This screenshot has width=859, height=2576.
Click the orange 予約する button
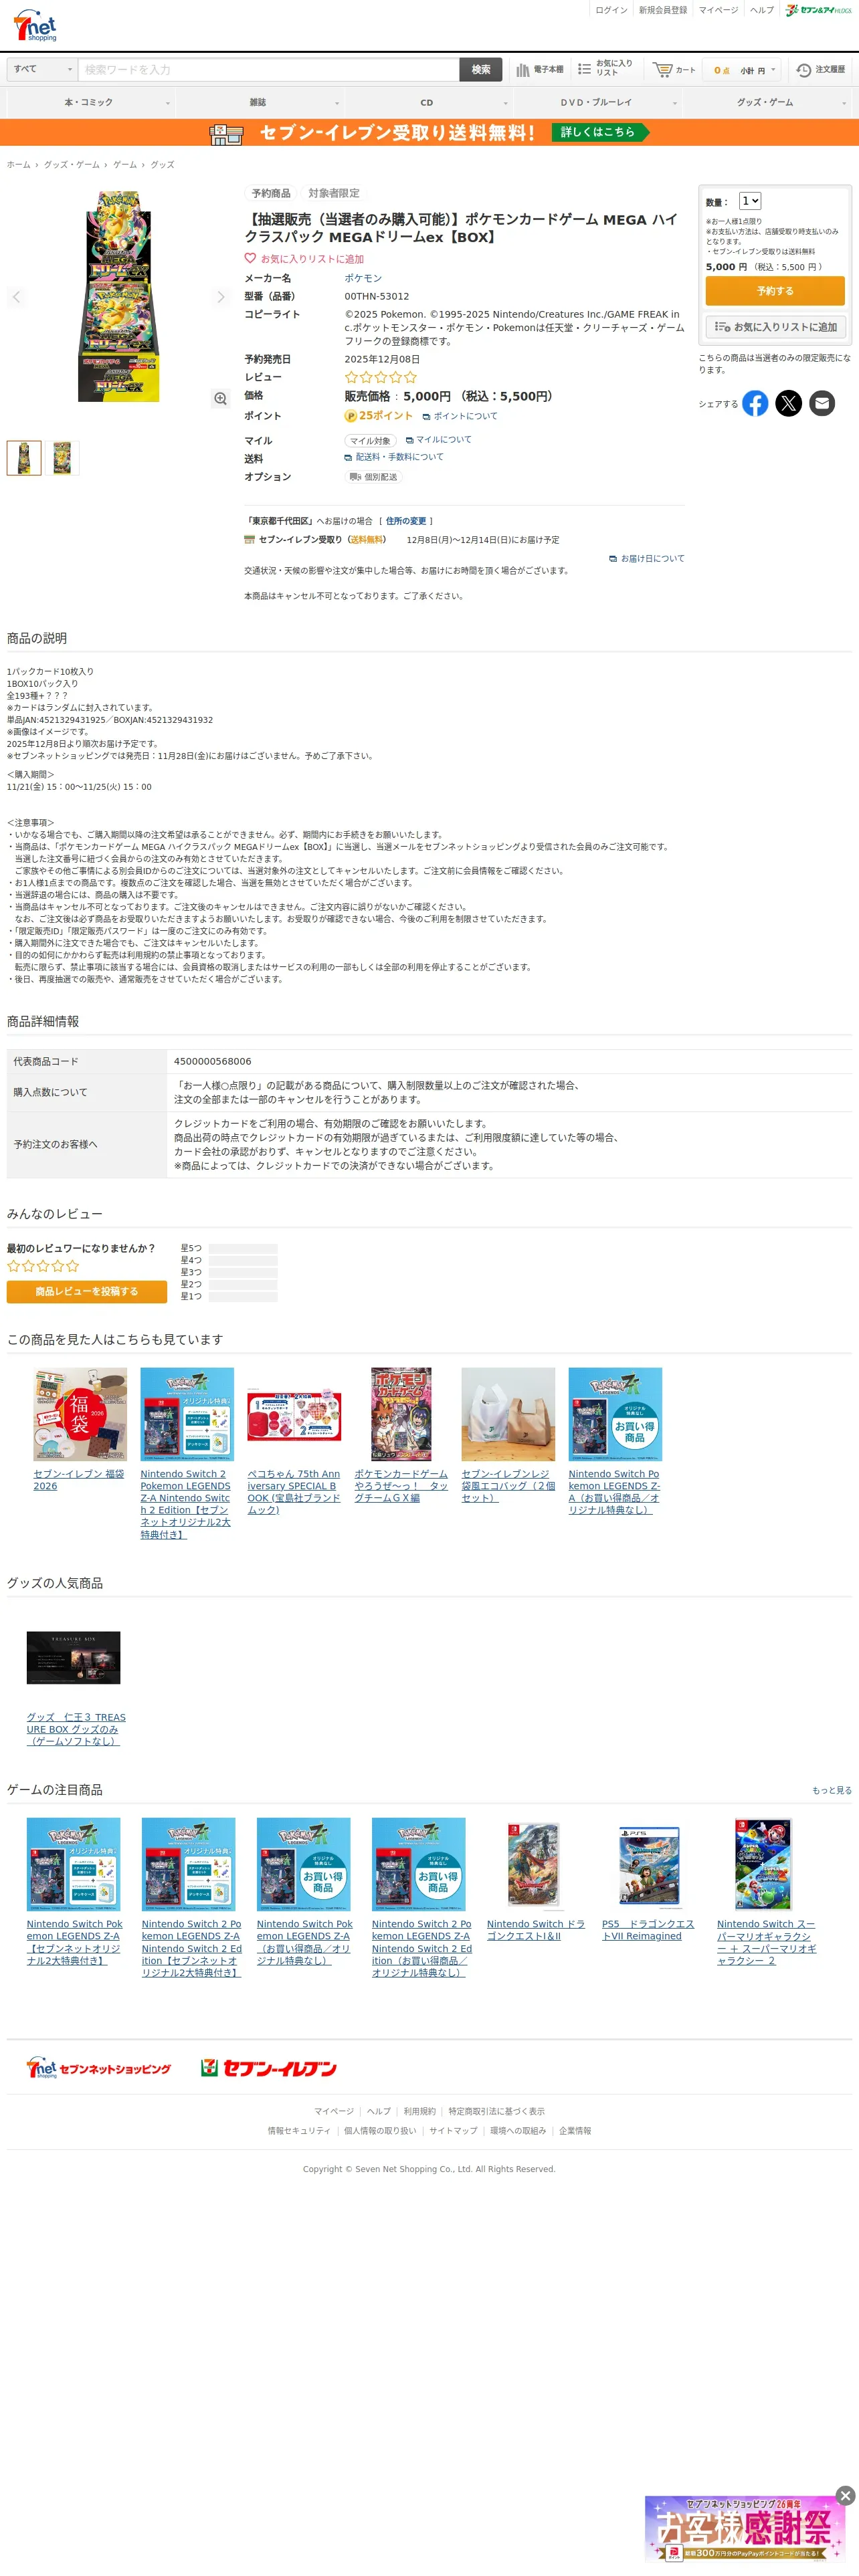[775, 291]
